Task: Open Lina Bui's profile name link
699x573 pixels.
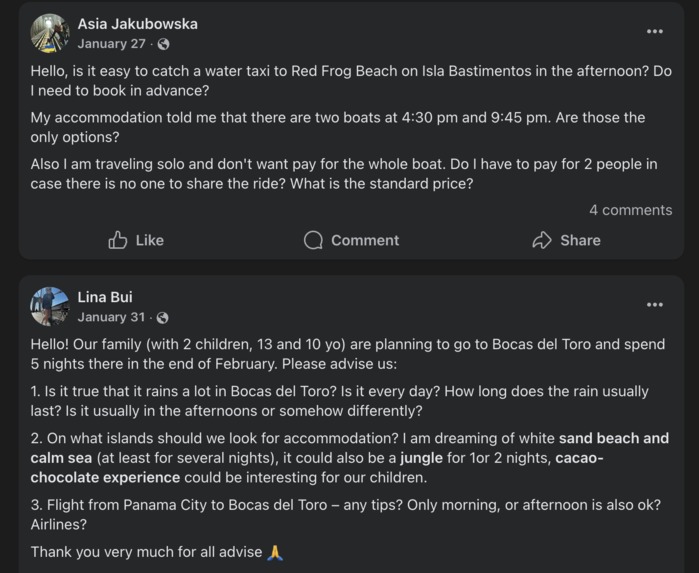Action: click(105, 297)
